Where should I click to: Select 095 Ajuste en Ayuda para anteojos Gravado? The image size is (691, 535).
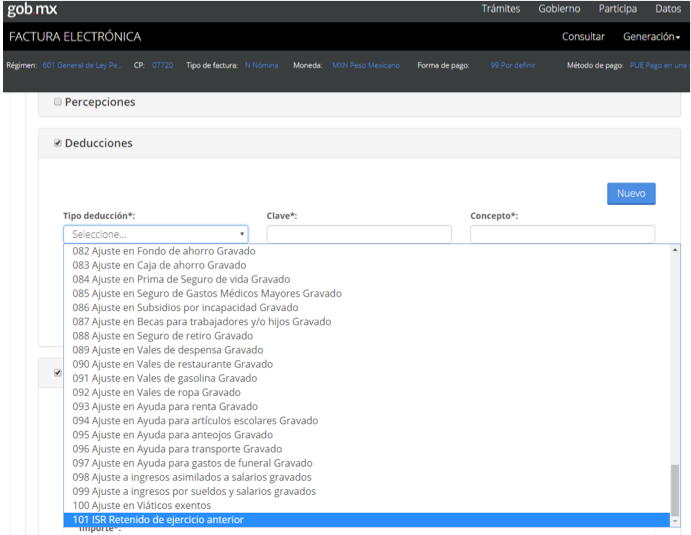click(367, 435)
